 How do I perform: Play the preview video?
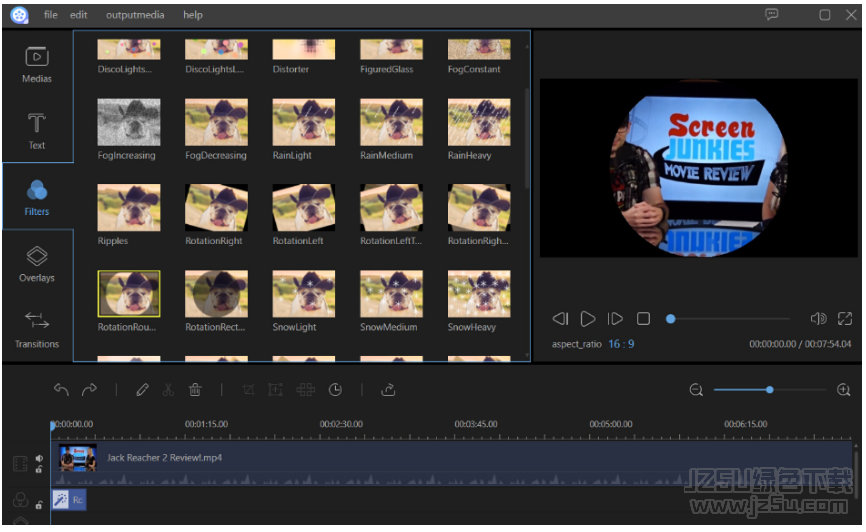[588, 319]
